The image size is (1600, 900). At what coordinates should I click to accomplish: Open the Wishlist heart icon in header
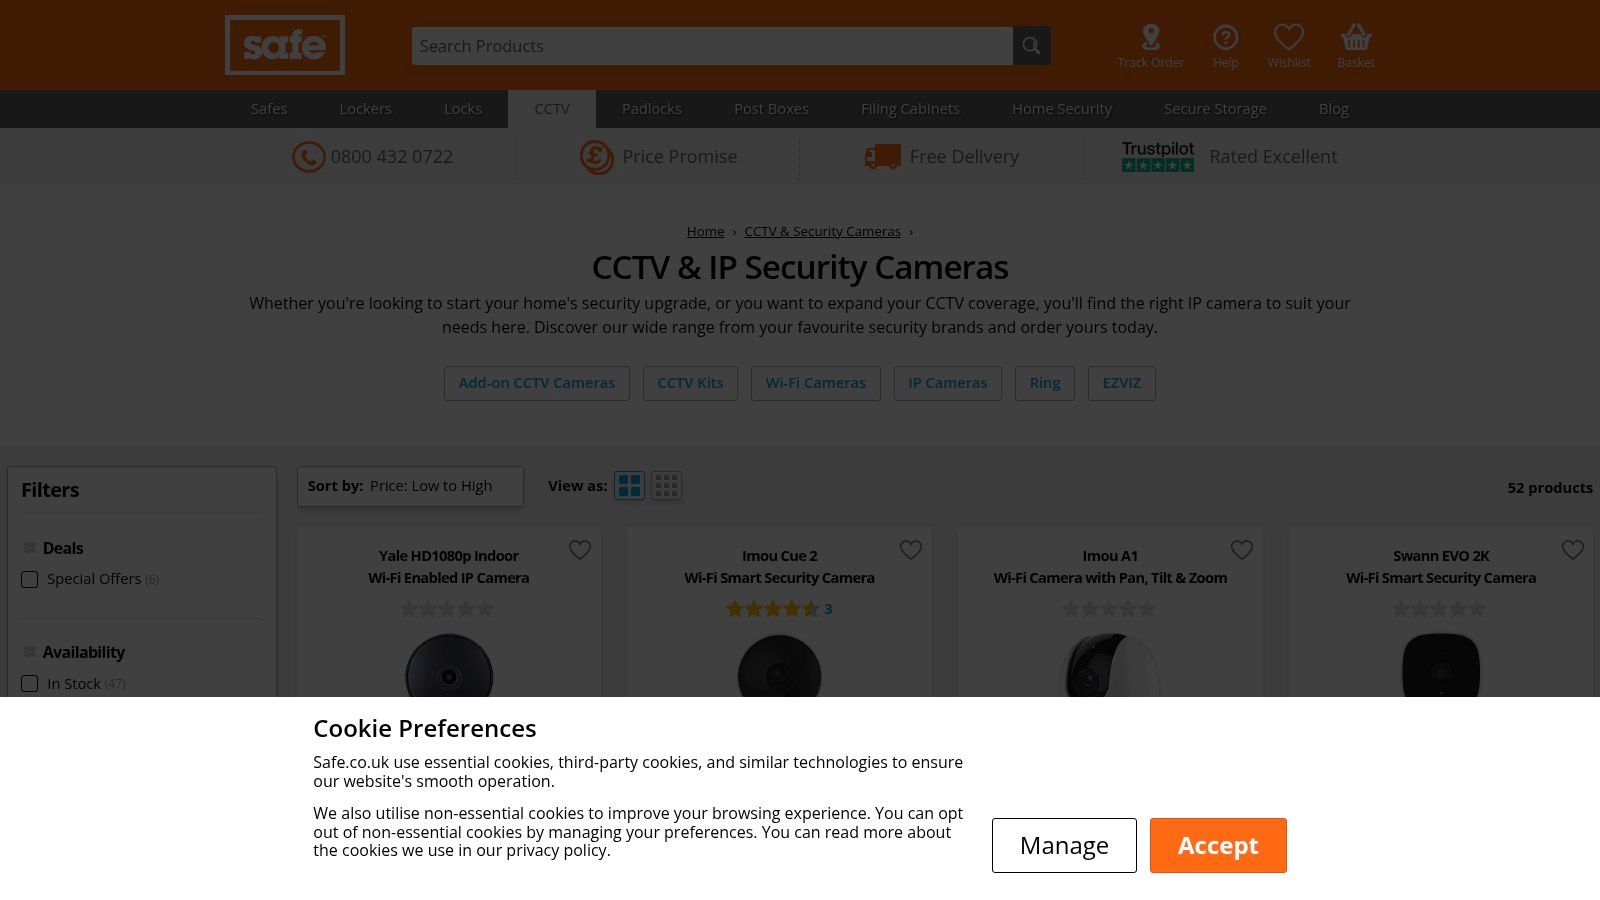pyautogui.click(x=1288, y=38)
